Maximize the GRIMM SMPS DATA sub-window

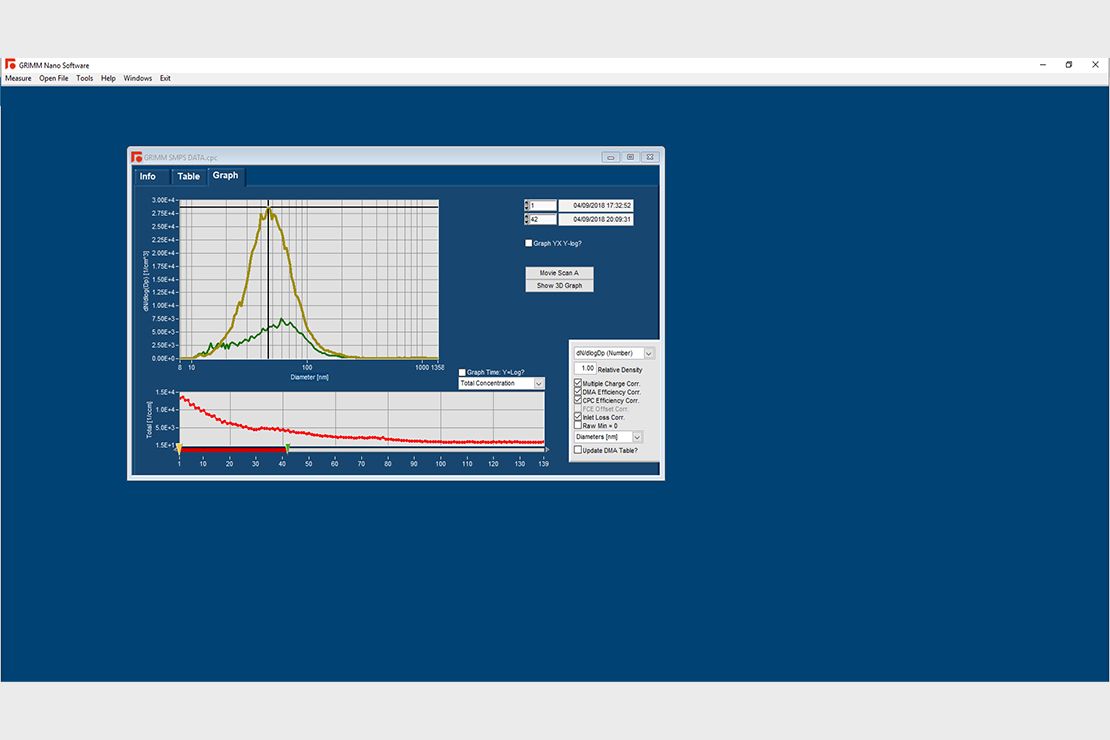point(631,157)
